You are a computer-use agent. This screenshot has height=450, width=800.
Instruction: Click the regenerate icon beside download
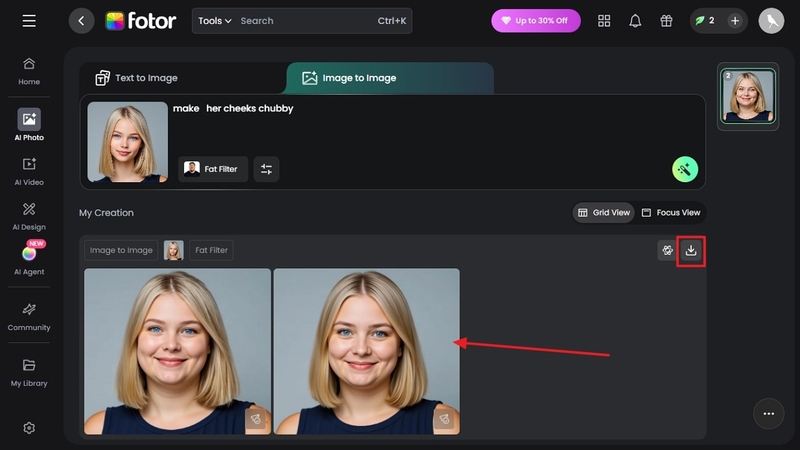tap(667, 250)
